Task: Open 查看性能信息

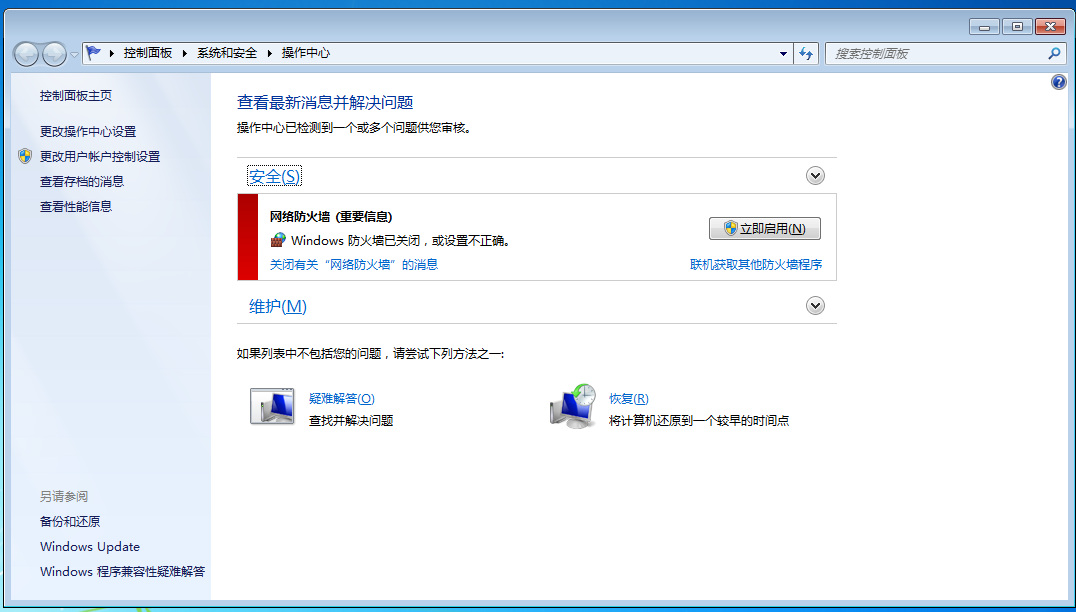Action: coord(75,206)
